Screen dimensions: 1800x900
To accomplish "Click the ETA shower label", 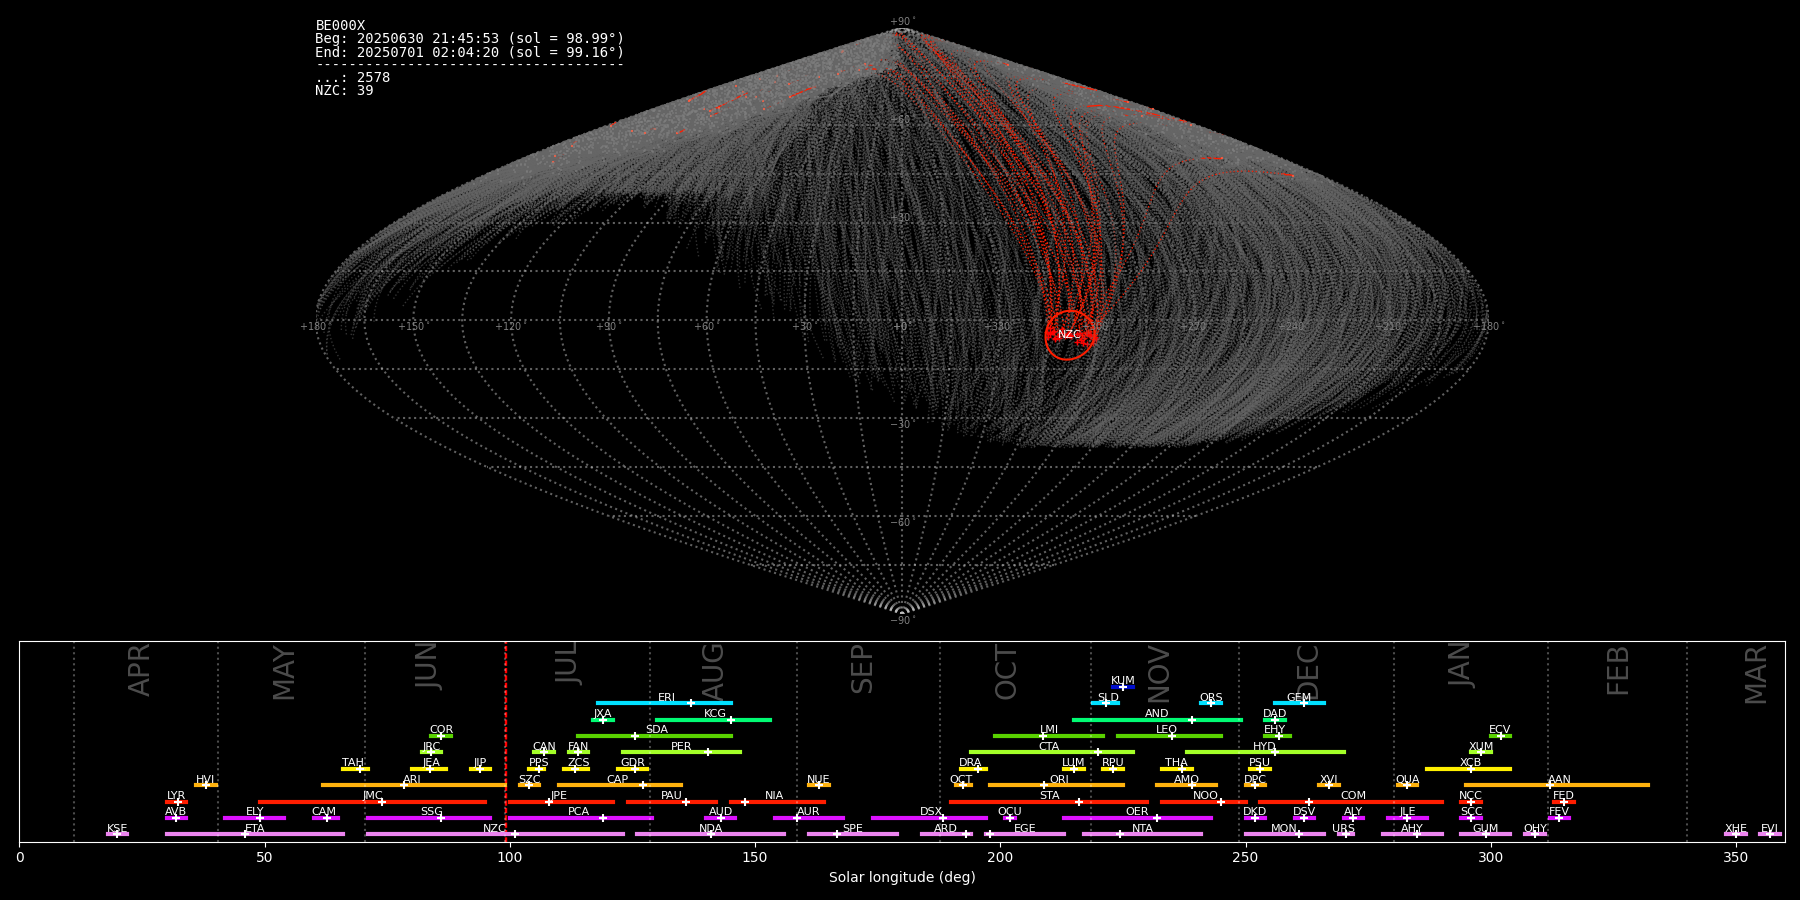I will point(255,829).
